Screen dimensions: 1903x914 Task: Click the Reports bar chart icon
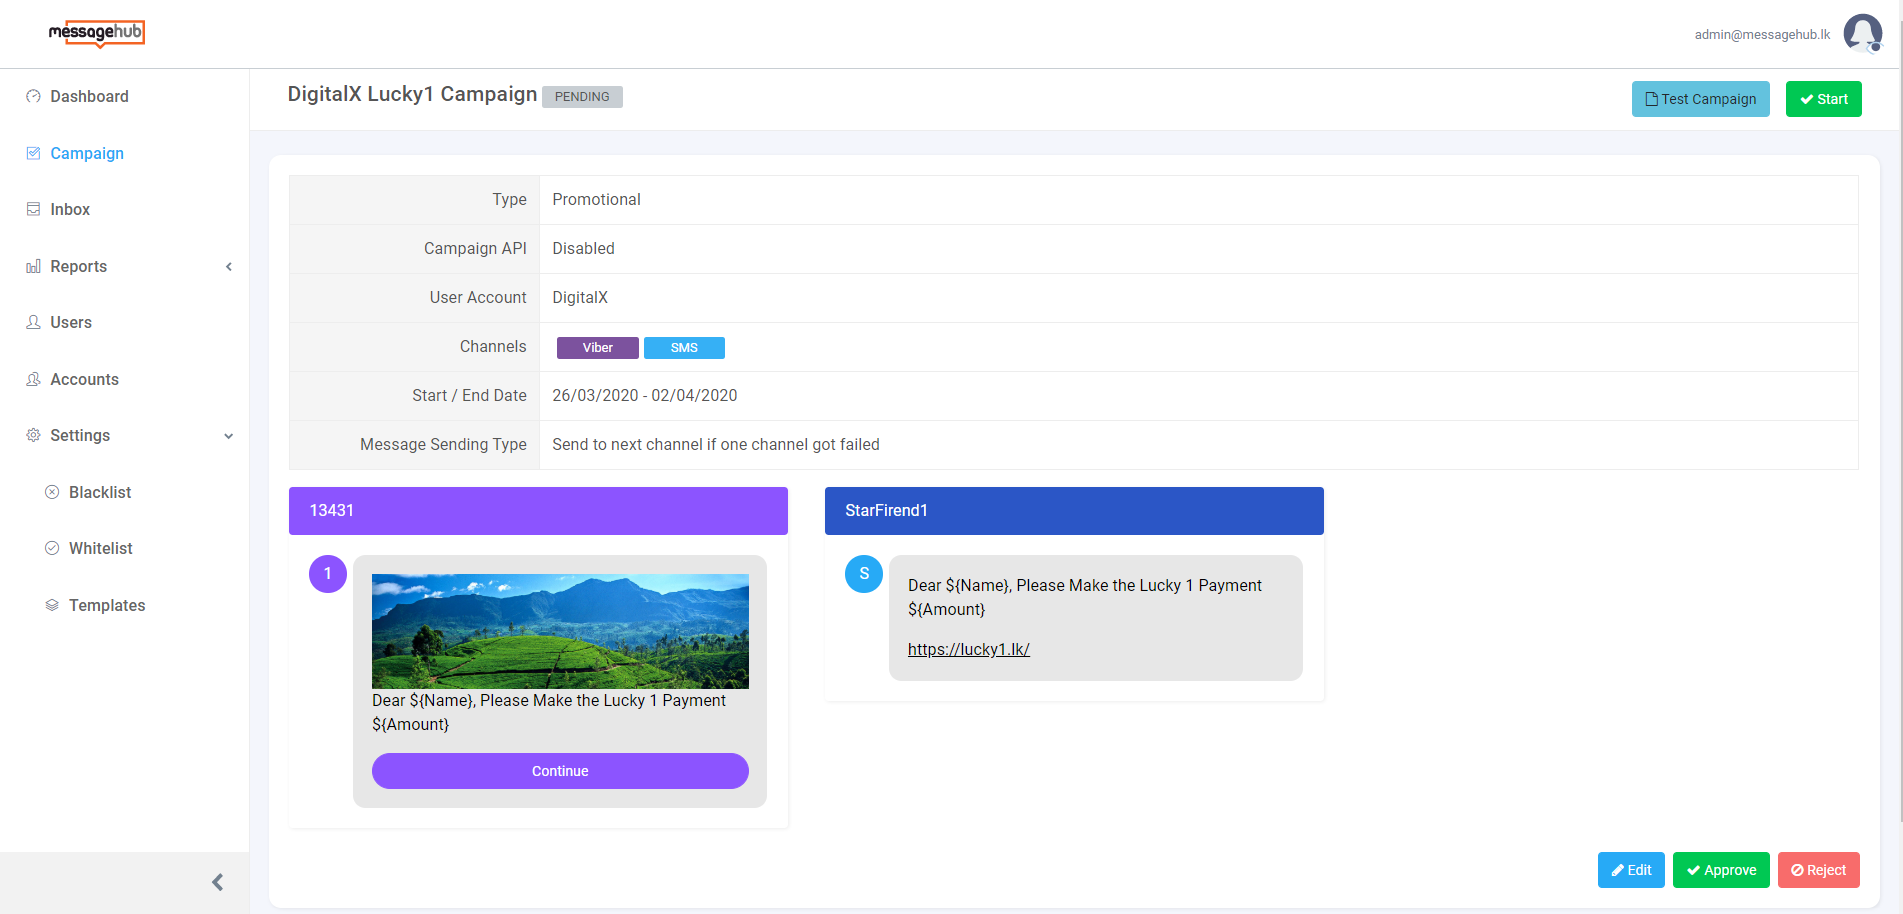click(x=33, y=267)
